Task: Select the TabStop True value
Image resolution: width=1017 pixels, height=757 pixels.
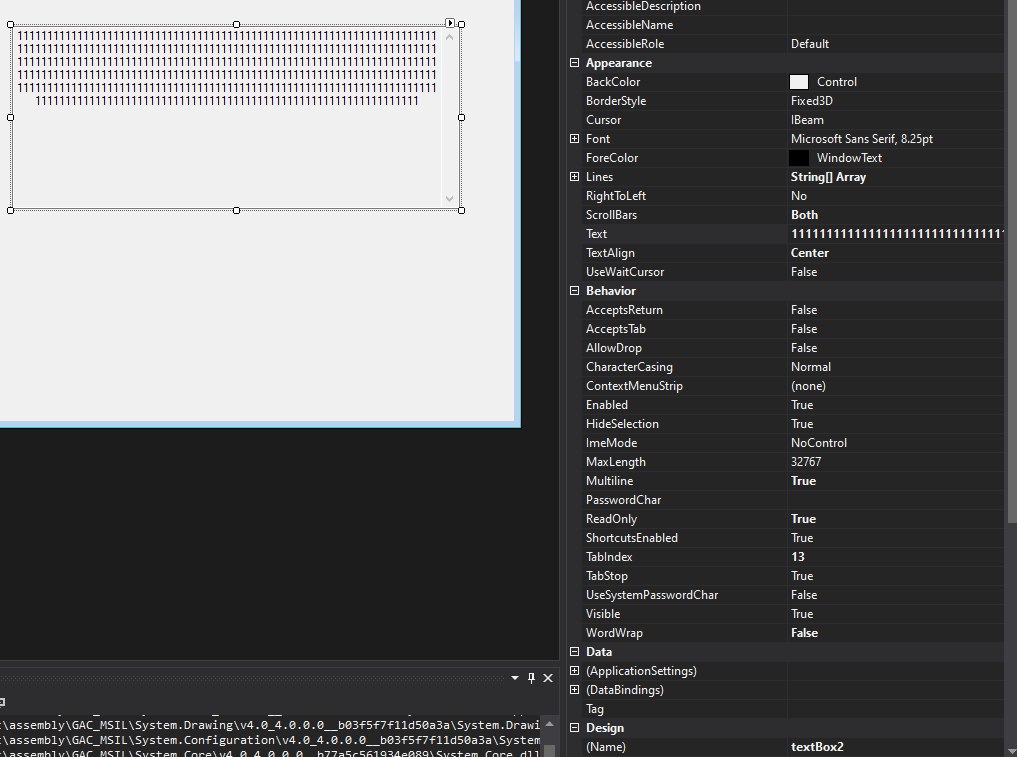Action: coord(802,576)
